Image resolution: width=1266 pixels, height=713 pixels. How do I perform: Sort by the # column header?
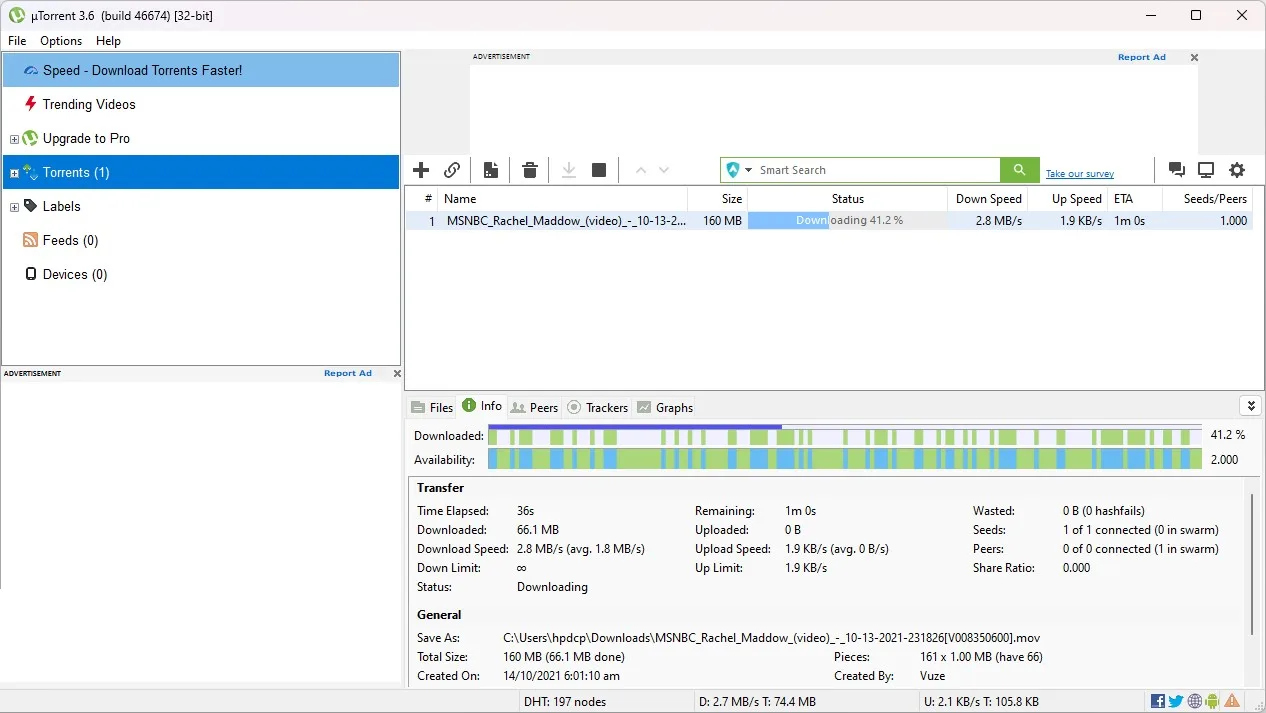click(x=422, y=199)
